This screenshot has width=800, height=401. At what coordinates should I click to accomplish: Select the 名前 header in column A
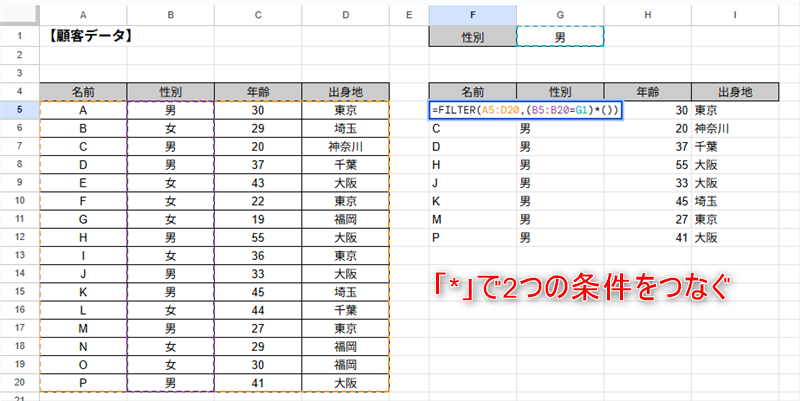click(x=83, y=91)
